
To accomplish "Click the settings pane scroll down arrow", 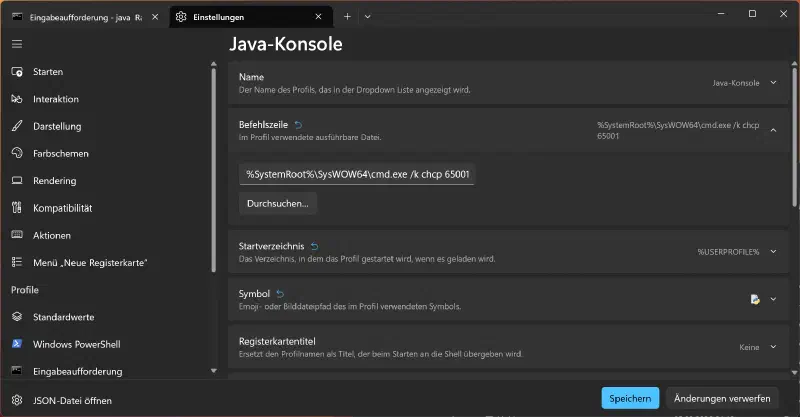I will [794, 373].
